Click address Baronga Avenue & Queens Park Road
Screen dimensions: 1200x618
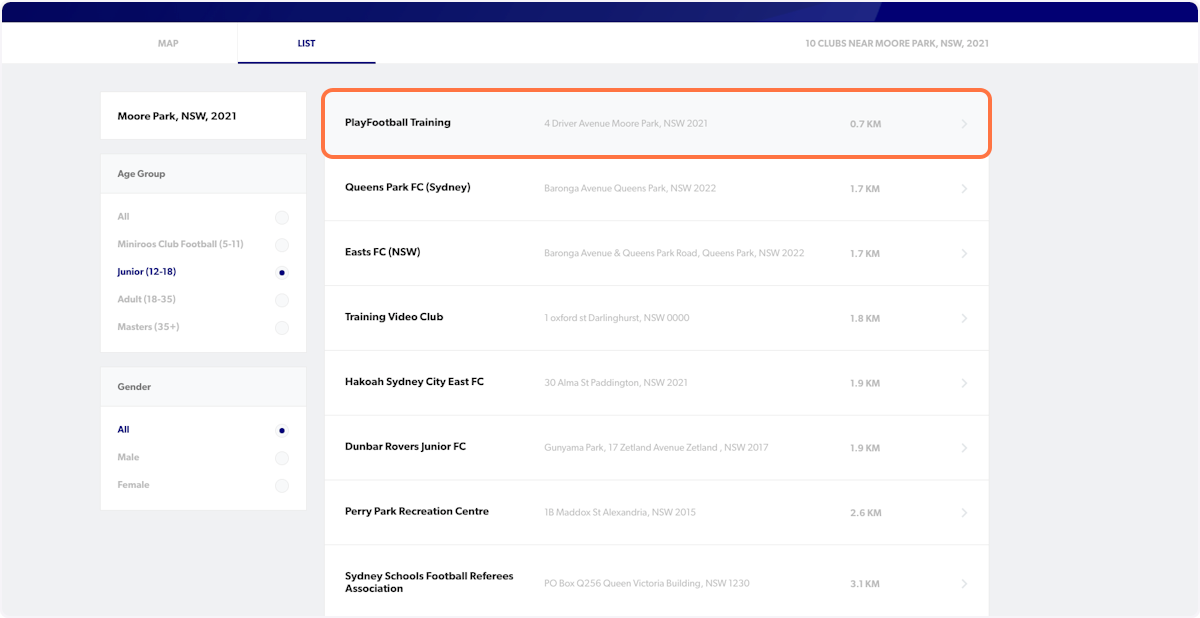click(x=674, y=253)
